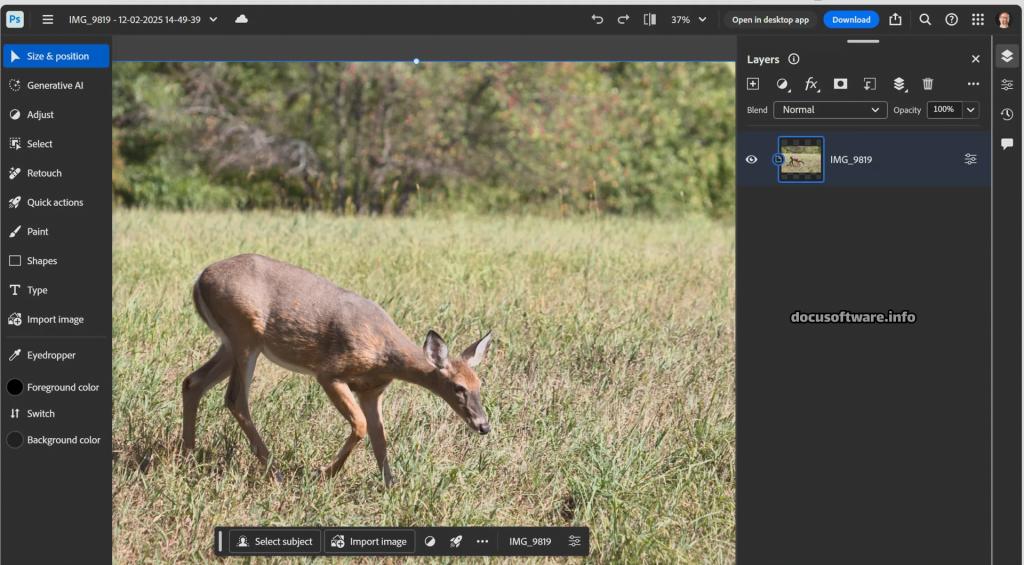This screenshot has width=1024, height=565.
Task: Open more options ellipsis in contextual bar
Action: [483, 541]
